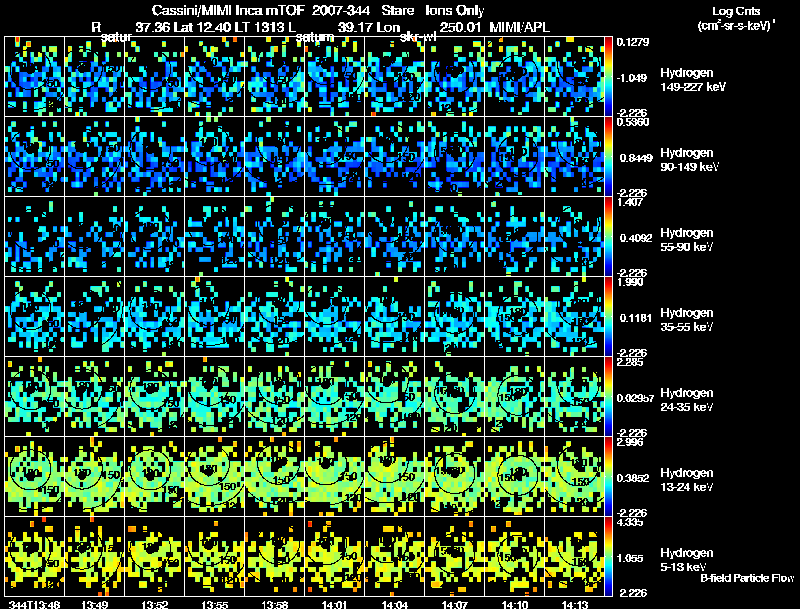Image resolution: width=800 pixels, height=609 pixels.
Task: Click the 4.335 color scale value
Action: pyautogui.click(x=630, y=523)
